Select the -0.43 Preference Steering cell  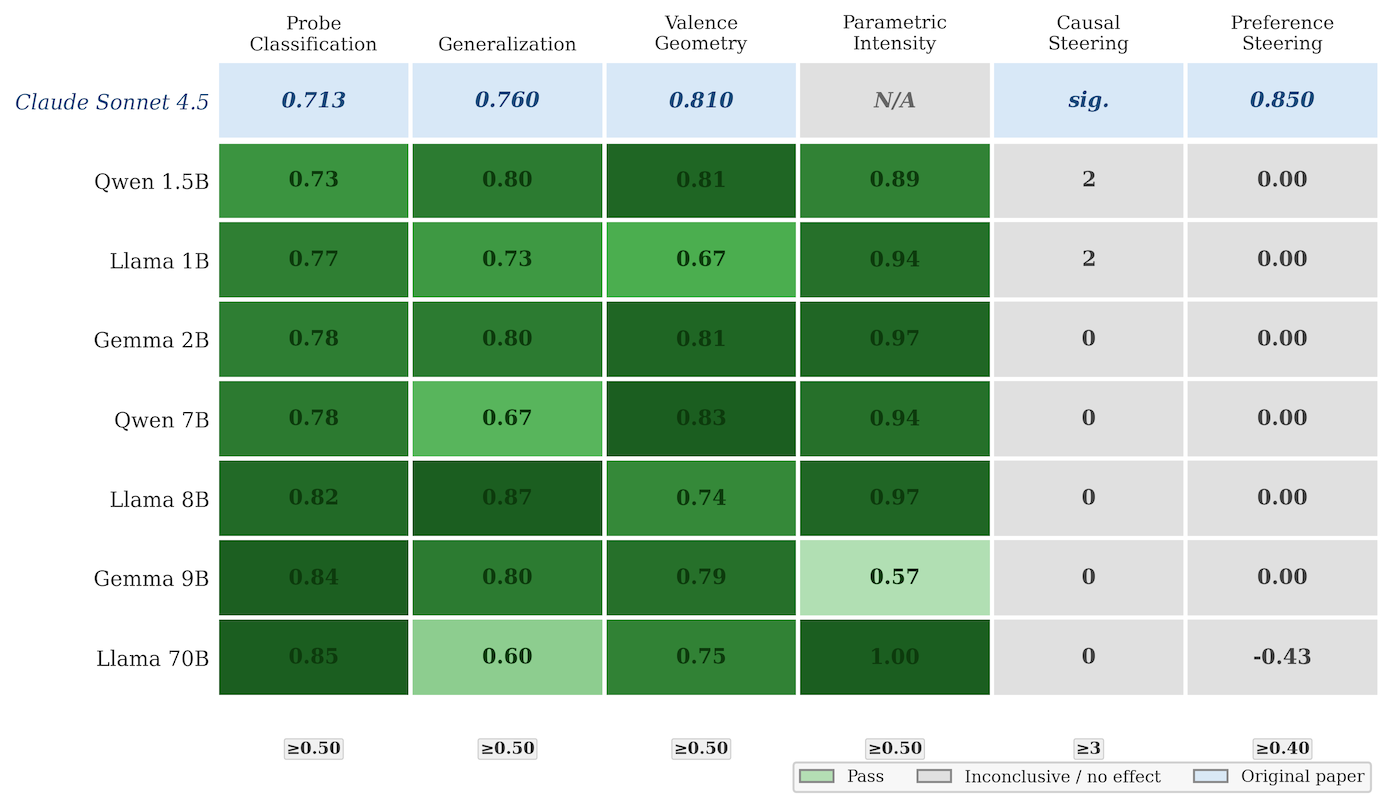point(1282,657)
